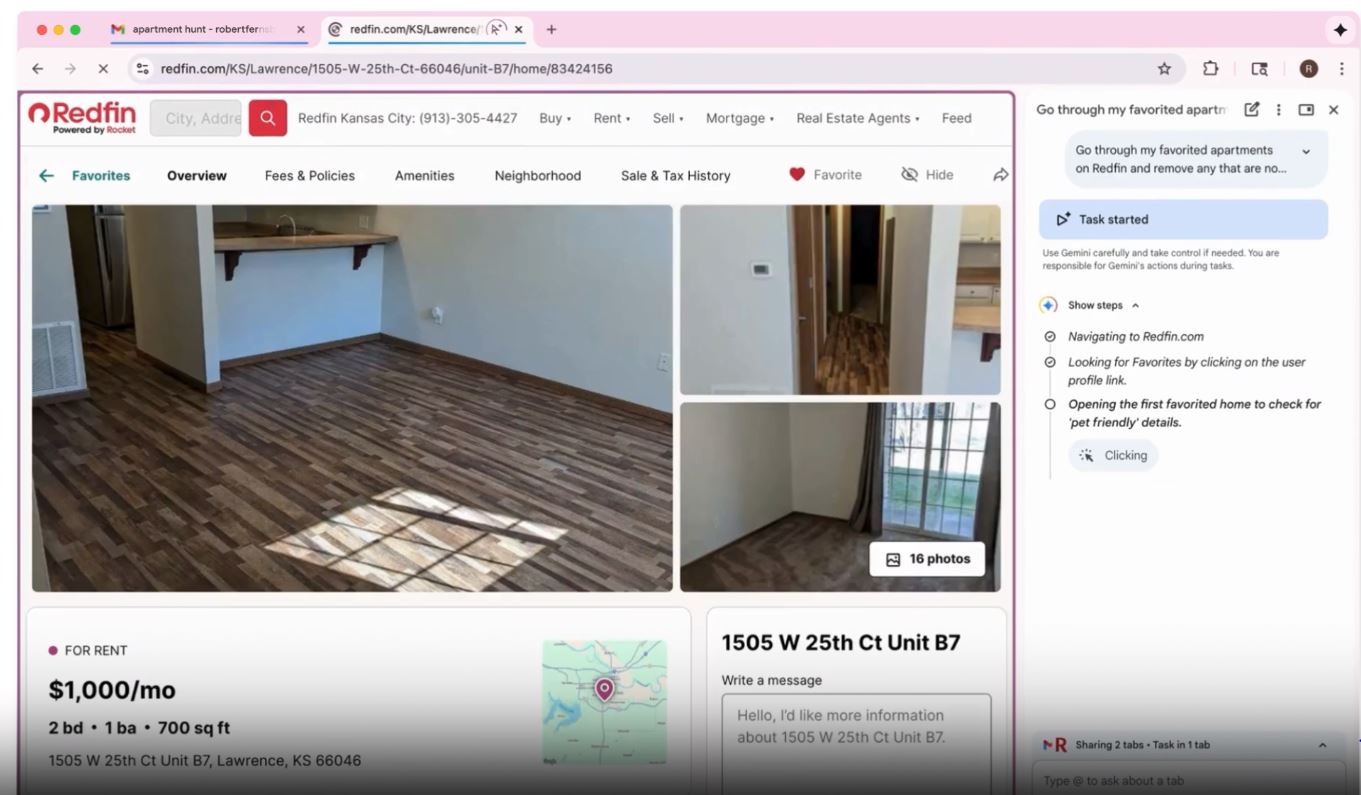This screenshot has width=1361, height=795.
Task: Expand the truncated Gemini prompt chevron
Action: (x=1305, y=150)
